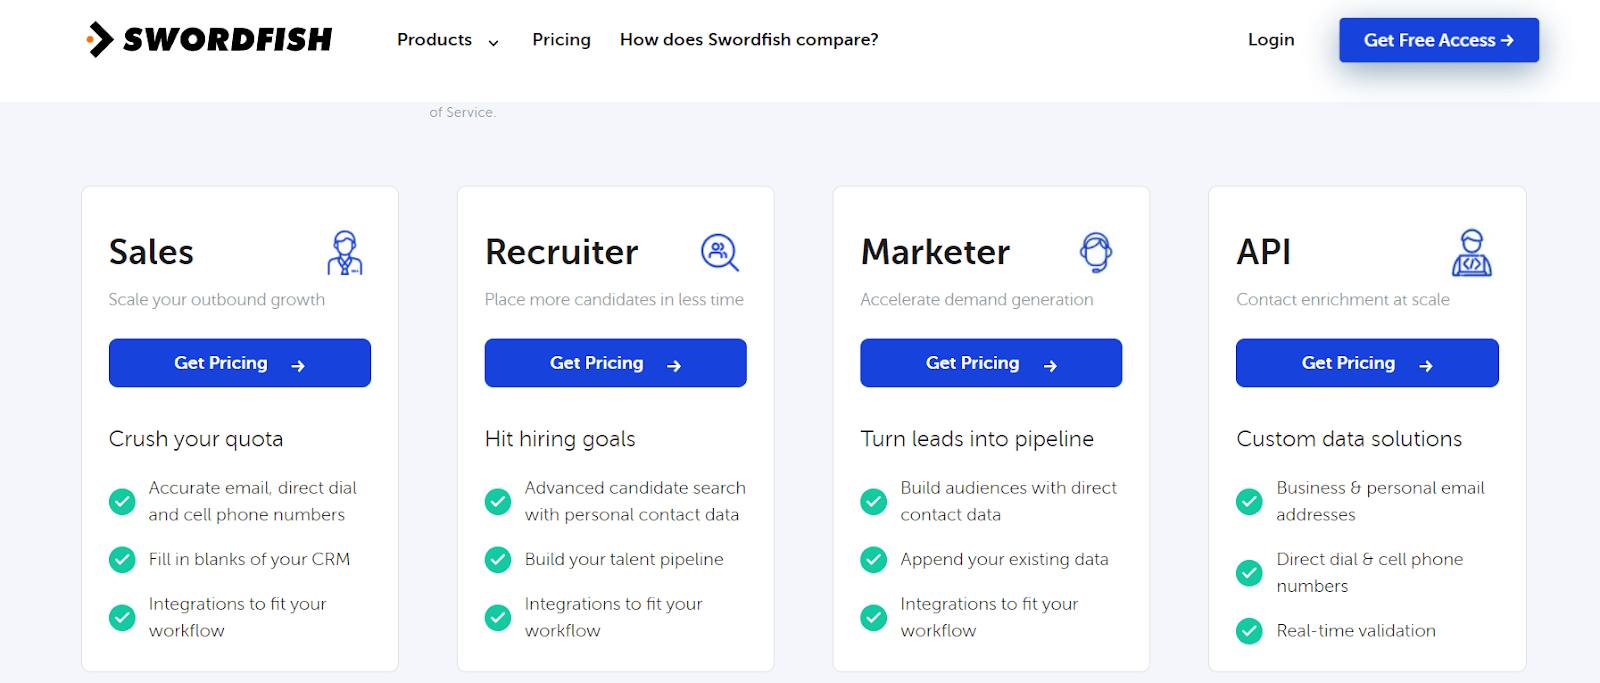
Task: Expand the Products chevron arrow
Action: click(492, 43)
